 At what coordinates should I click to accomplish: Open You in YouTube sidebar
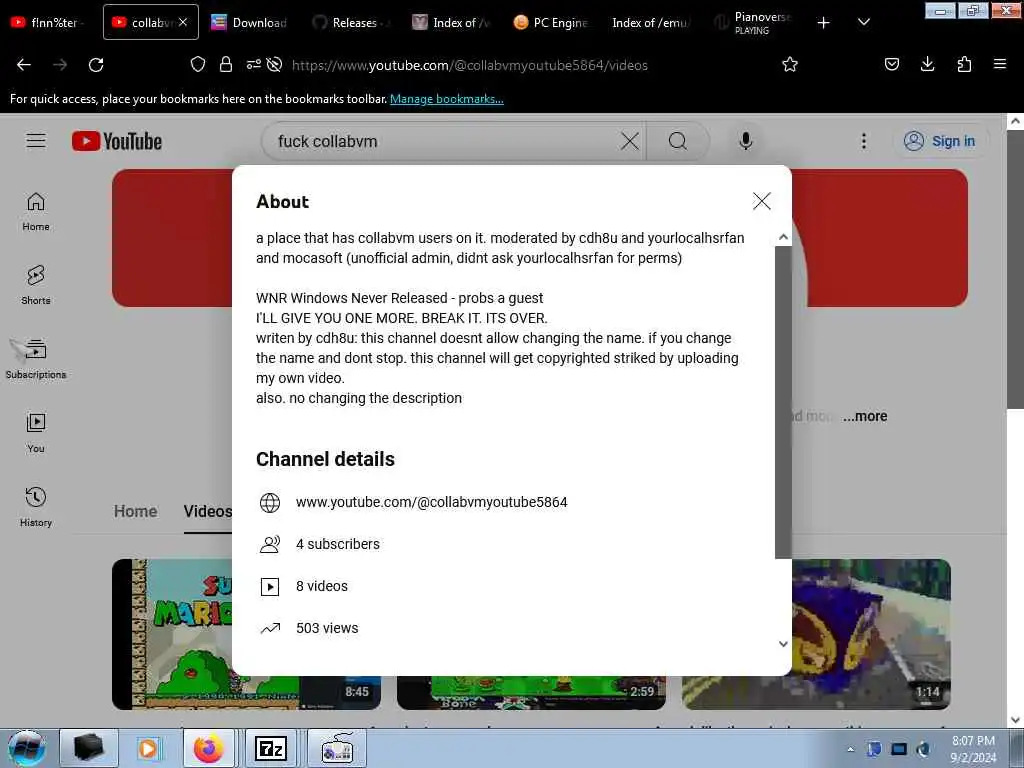click(x=36, y=433)
